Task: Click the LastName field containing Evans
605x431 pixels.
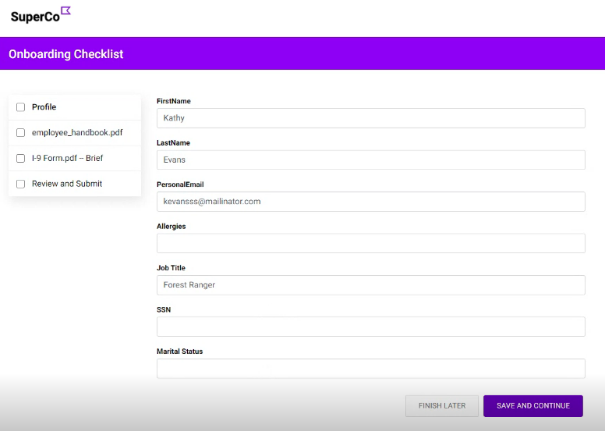Action: pyautogui.click(x=371, y=160)
